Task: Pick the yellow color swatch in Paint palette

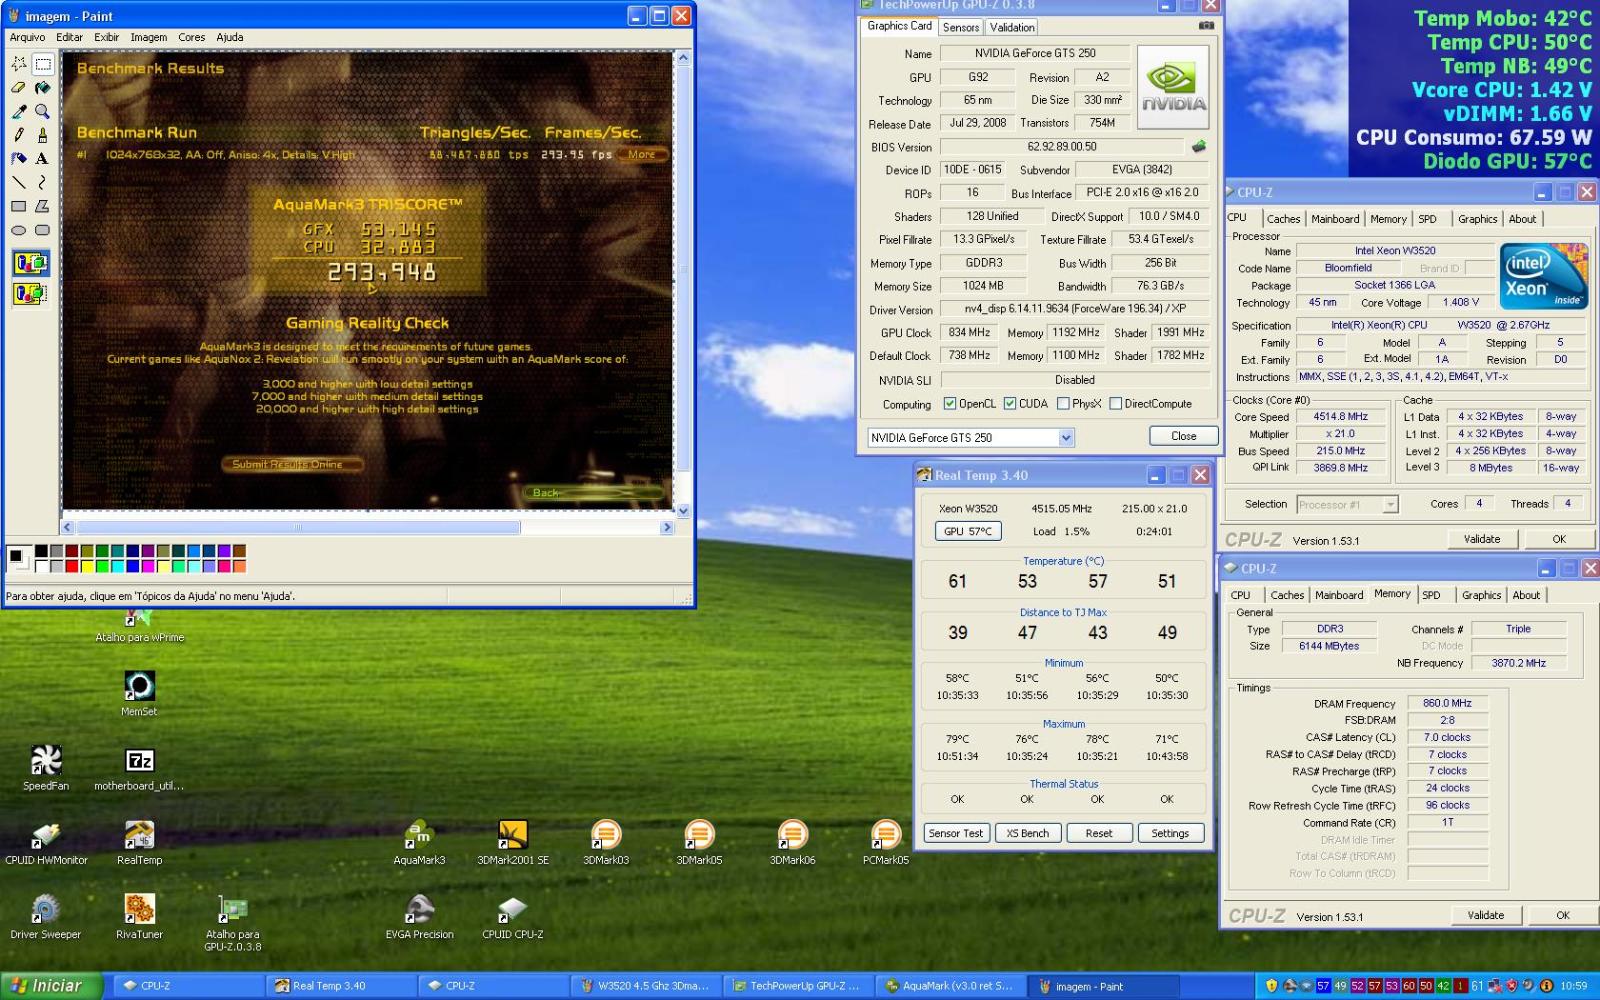Action: 87,566
